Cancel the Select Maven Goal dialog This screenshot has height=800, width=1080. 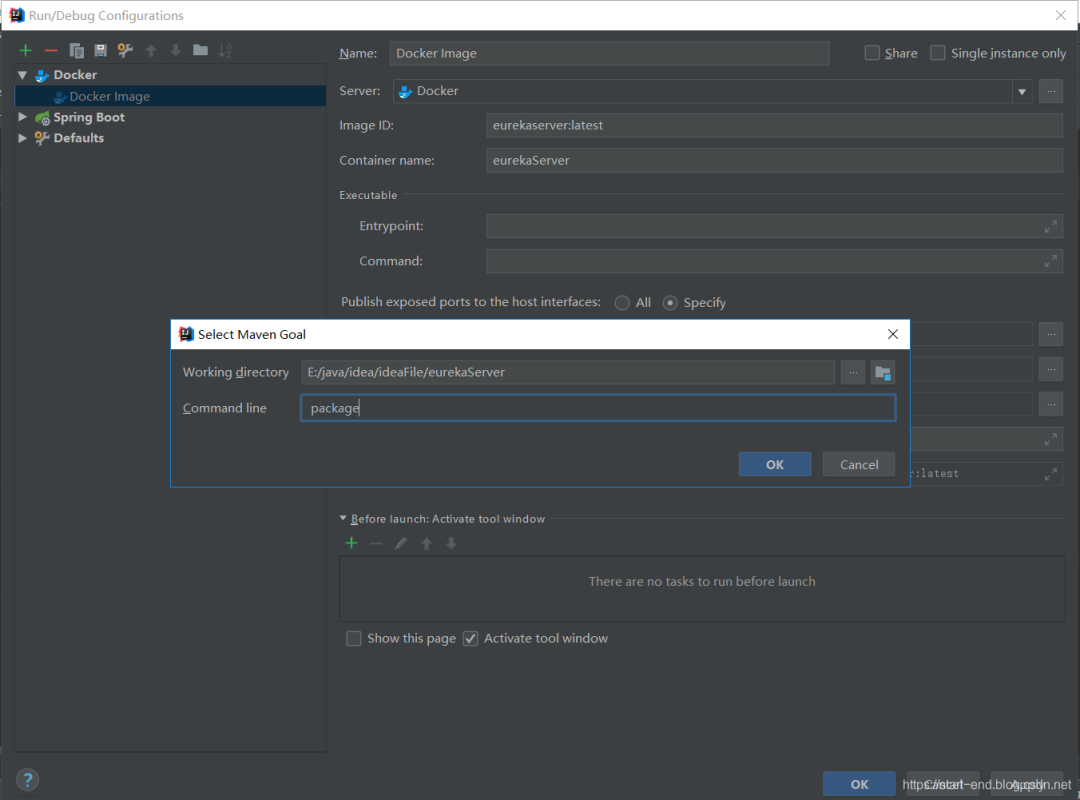coord(858,464)
